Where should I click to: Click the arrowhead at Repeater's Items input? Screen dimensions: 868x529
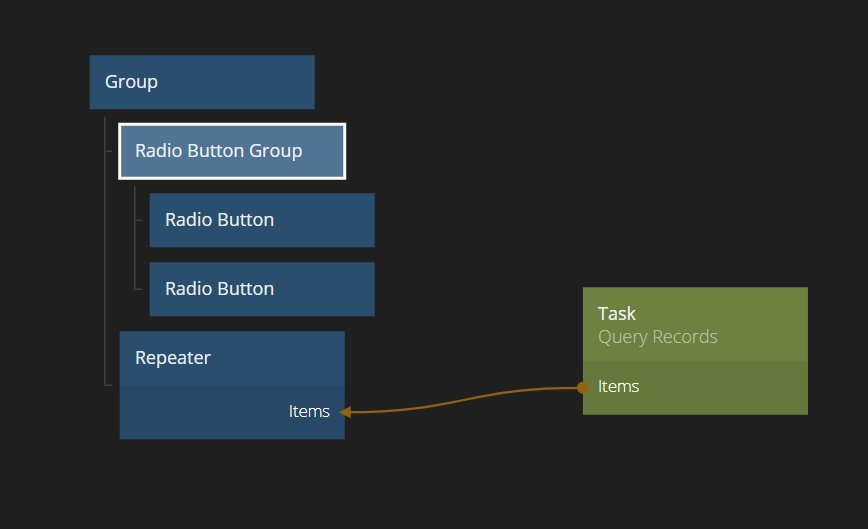pos(345,411)
